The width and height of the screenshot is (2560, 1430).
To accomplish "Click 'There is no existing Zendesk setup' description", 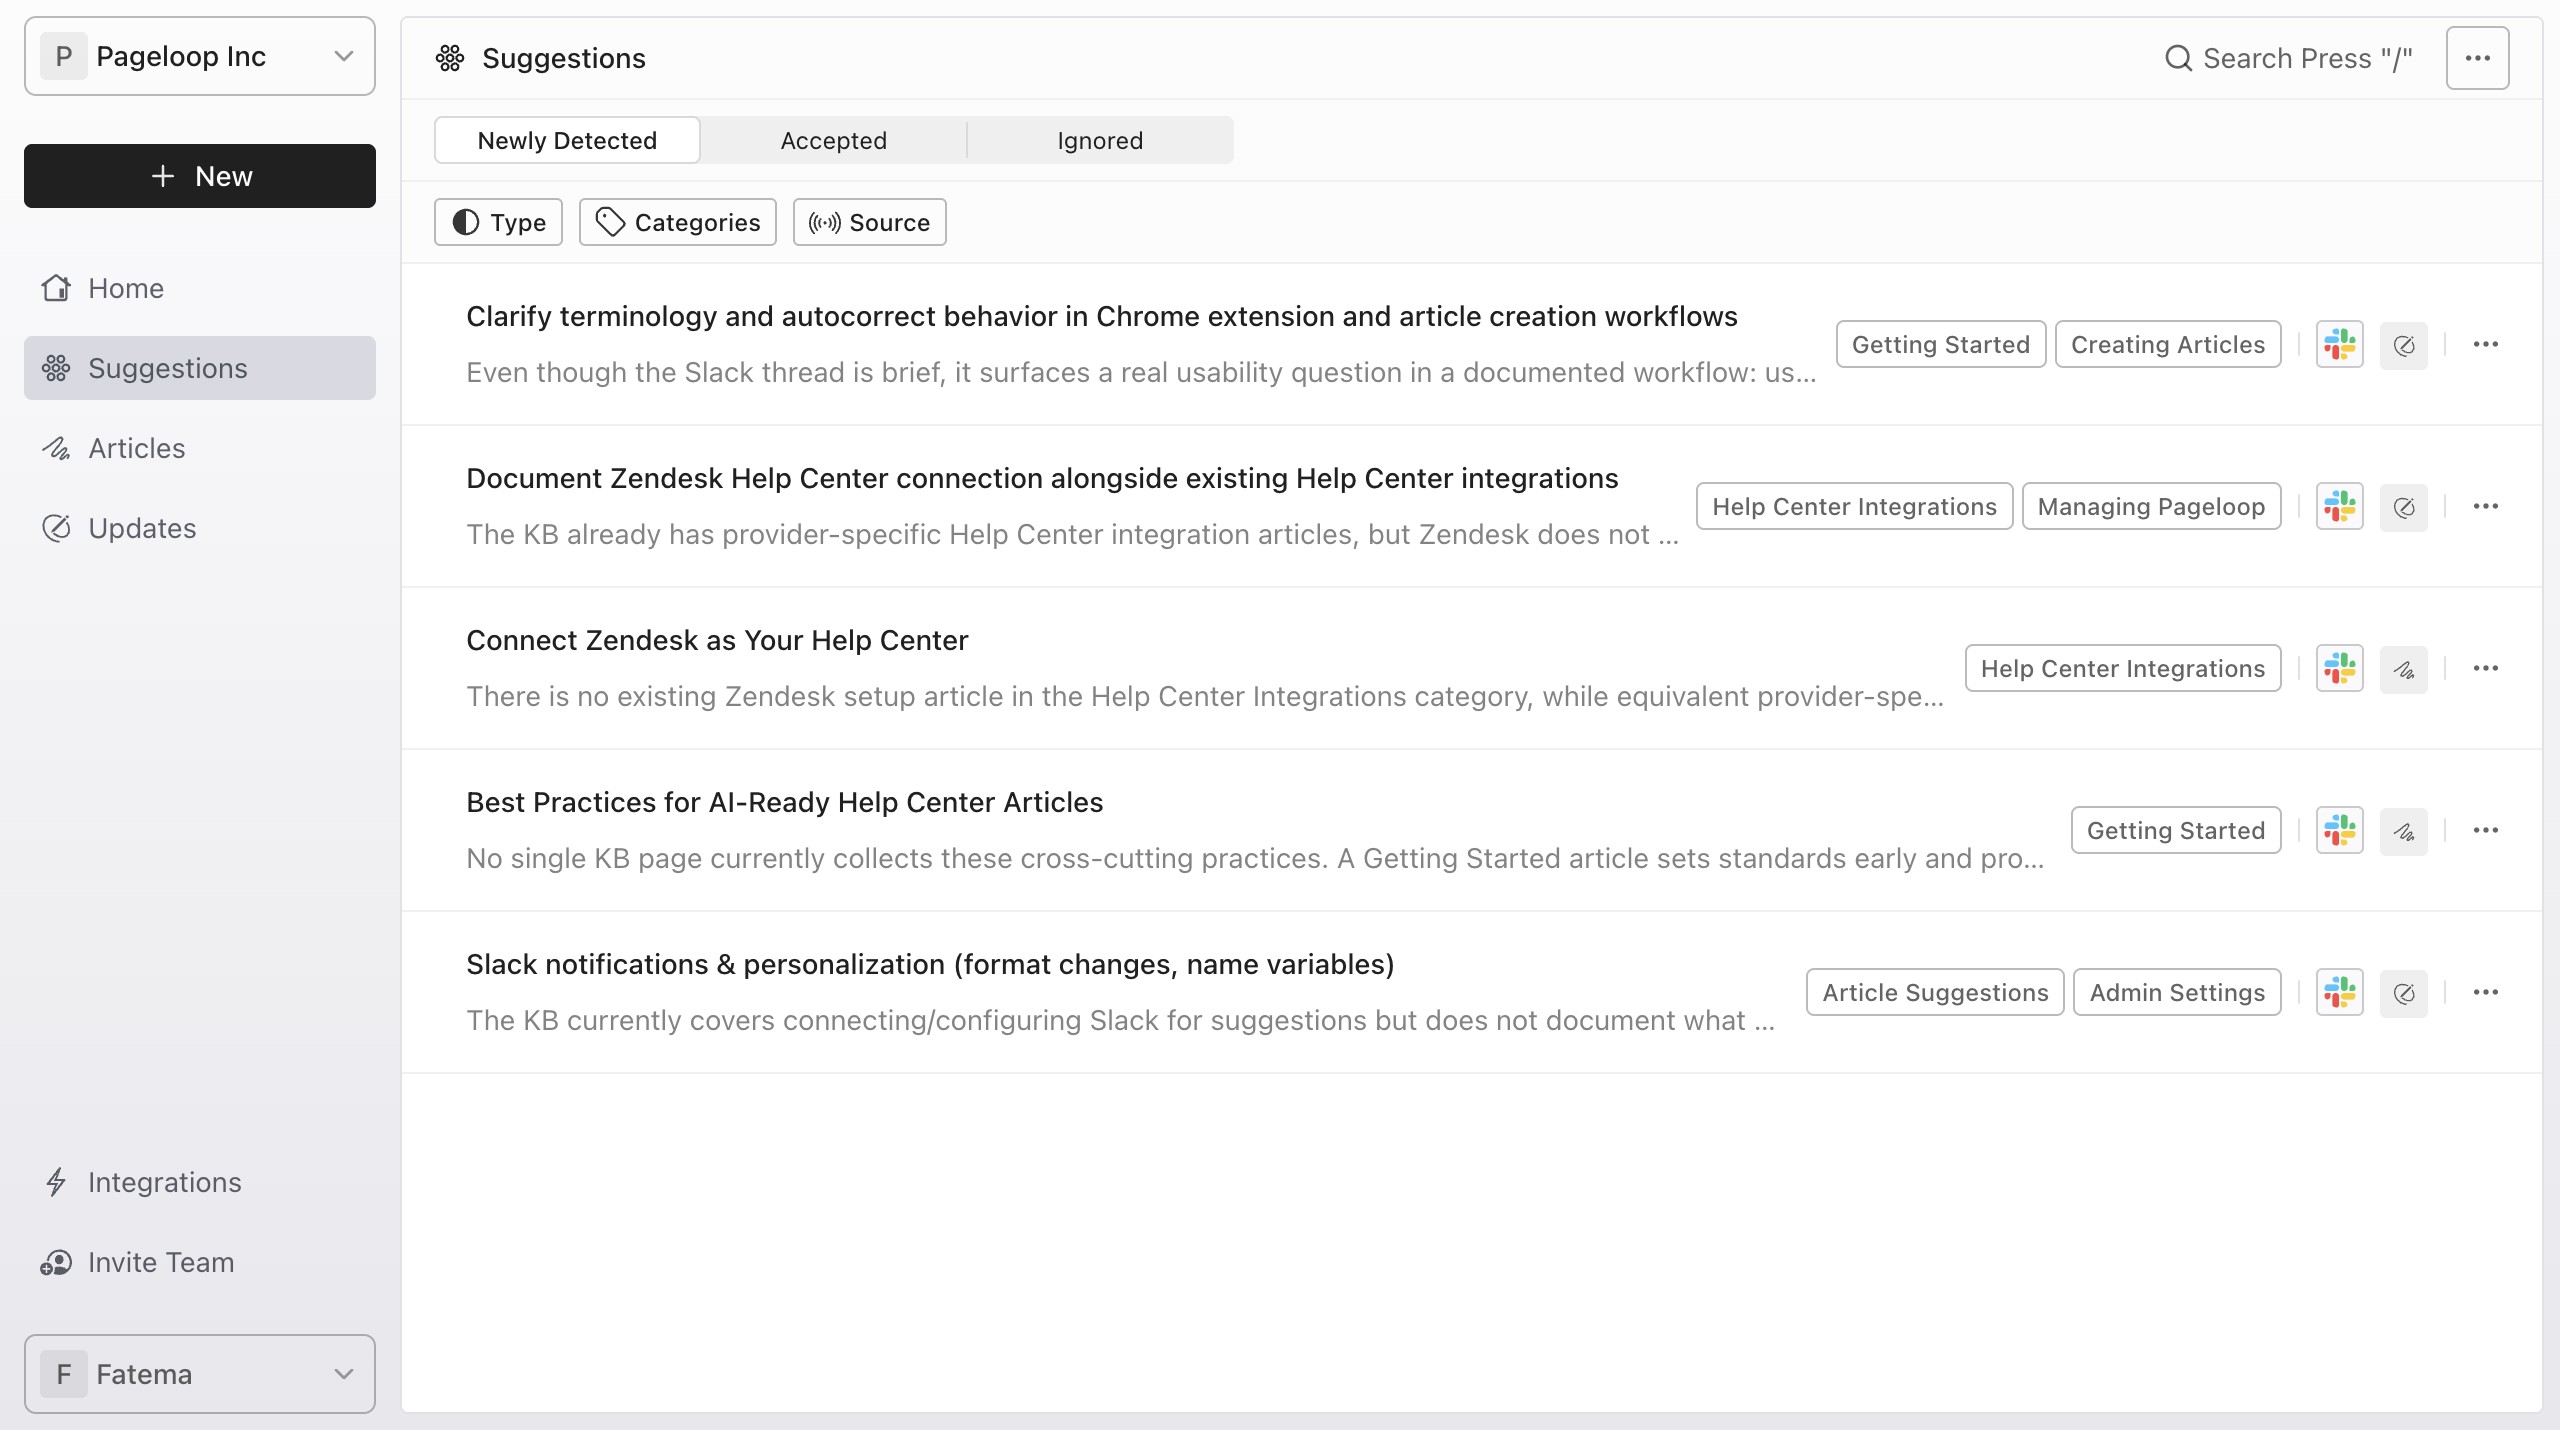I will [1205, 696].
